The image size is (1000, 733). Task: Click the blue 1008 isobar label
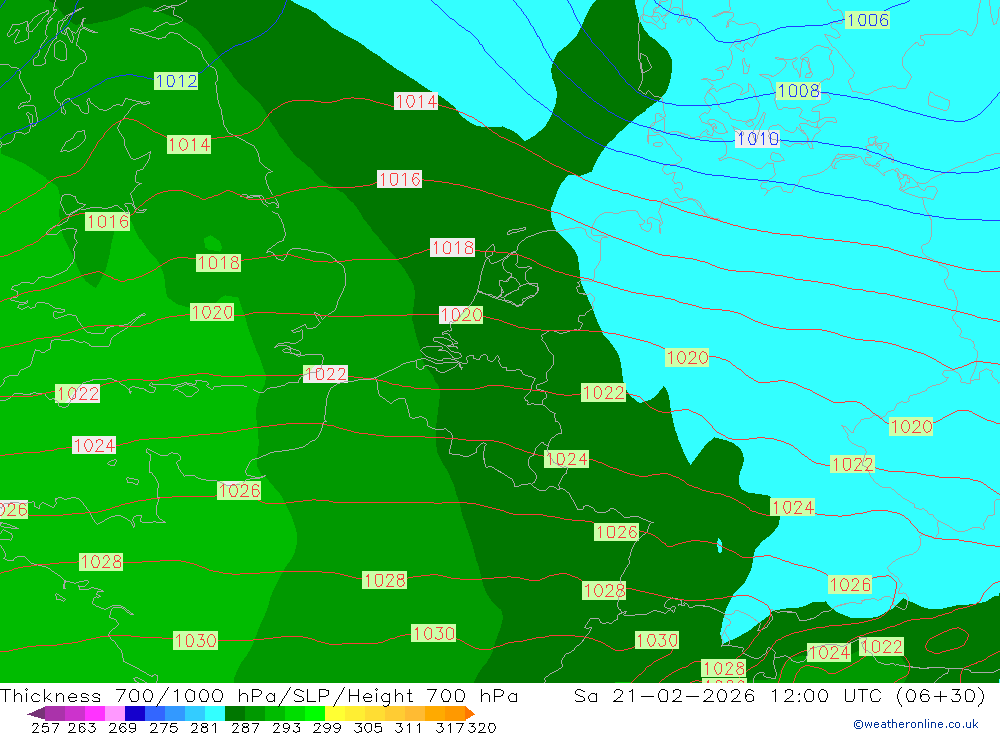click(x=798, y=91)
